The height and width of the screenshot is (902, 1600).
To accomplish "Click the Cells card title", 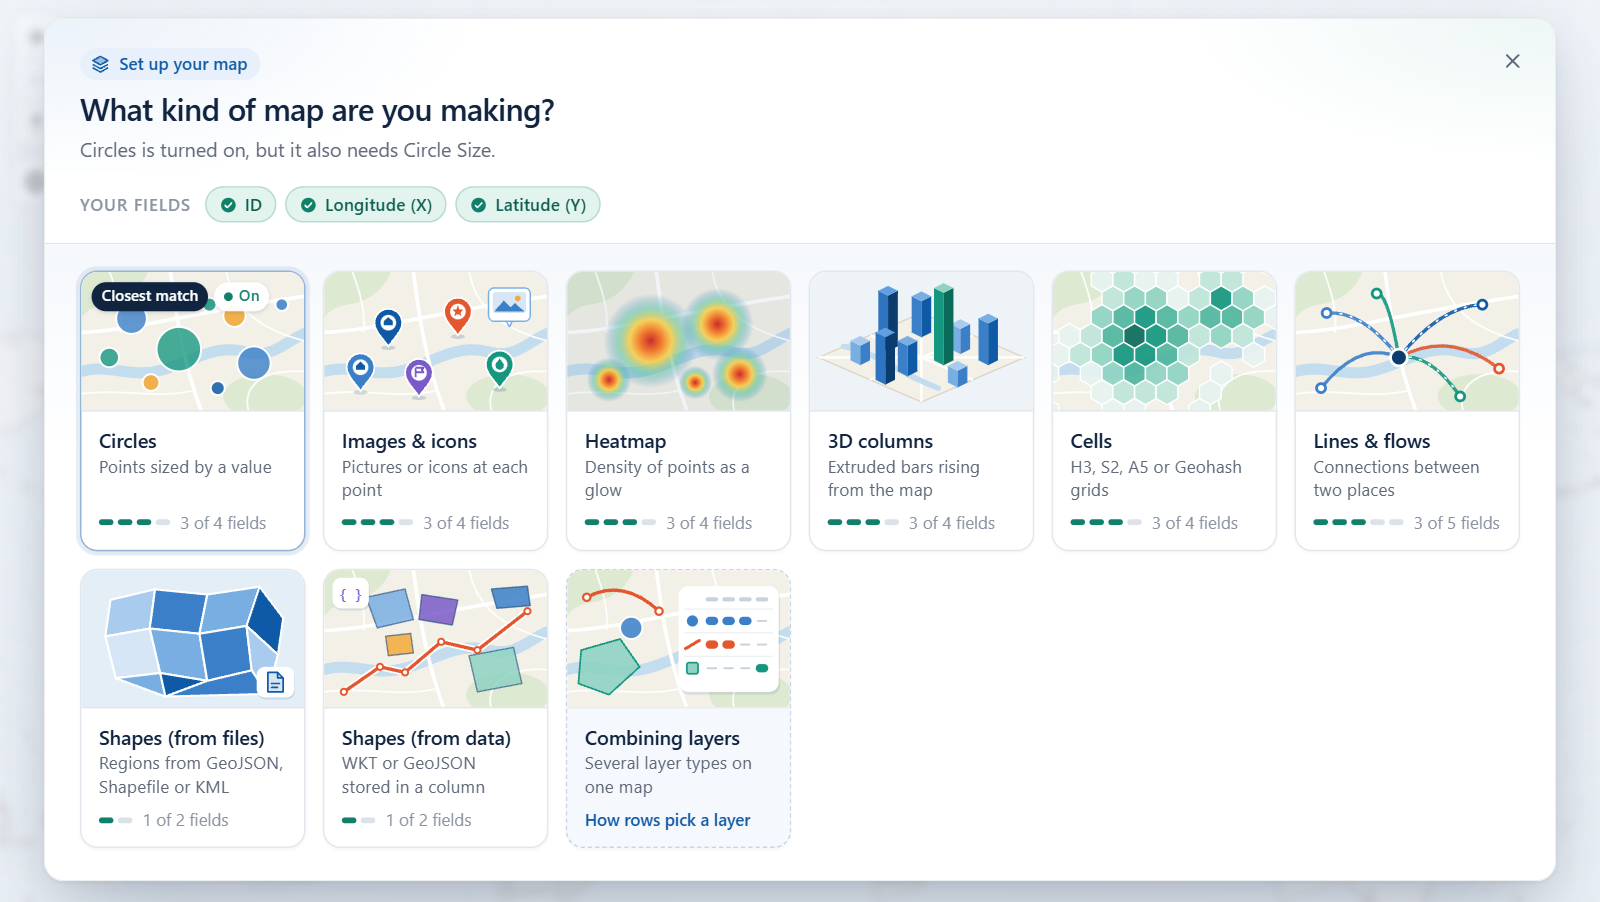I will [1091, 441].
